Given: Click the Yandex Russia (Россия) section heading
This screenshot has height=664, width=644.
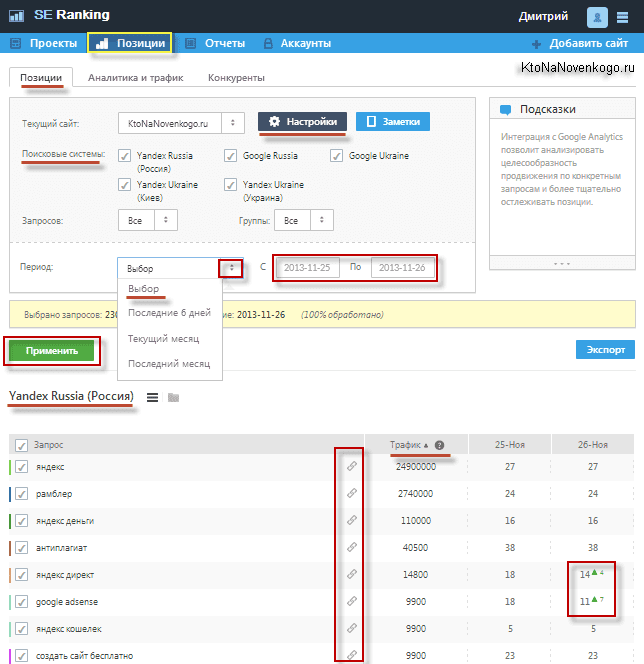Looking at the screenshot, I should pos(71,396).
